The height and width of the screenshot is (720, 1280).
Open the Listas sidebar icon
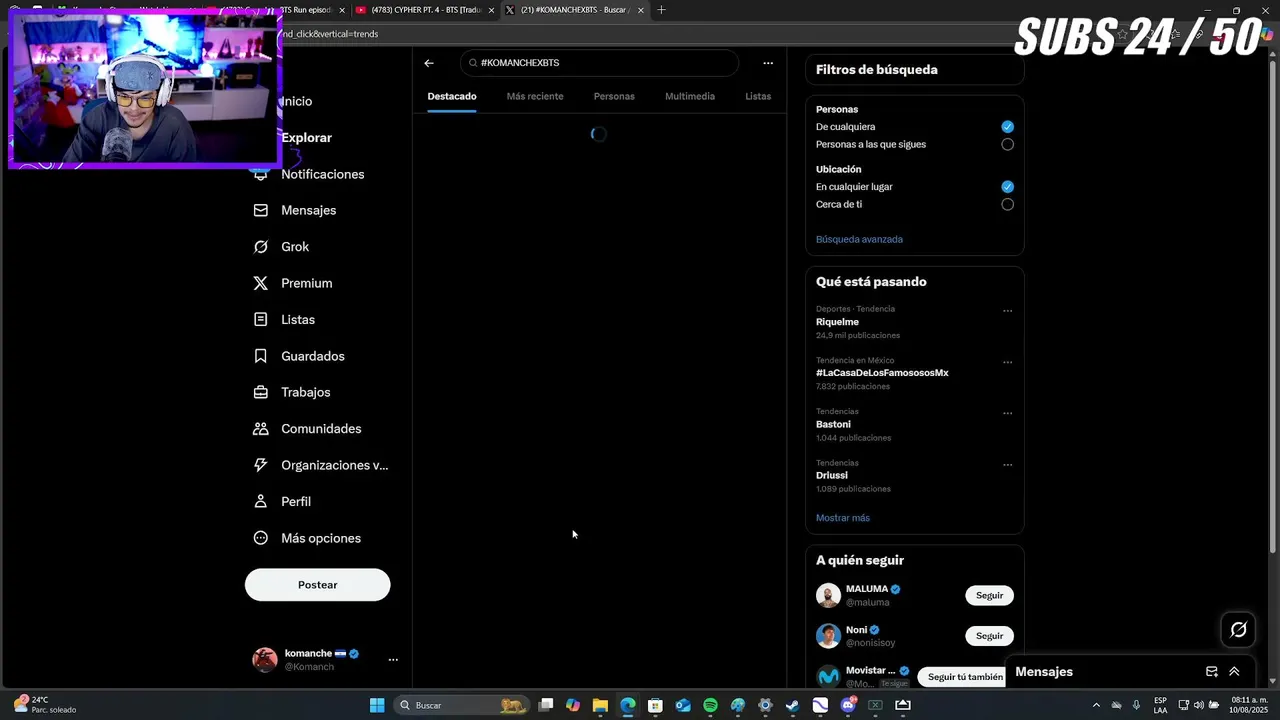pos(260,319)
